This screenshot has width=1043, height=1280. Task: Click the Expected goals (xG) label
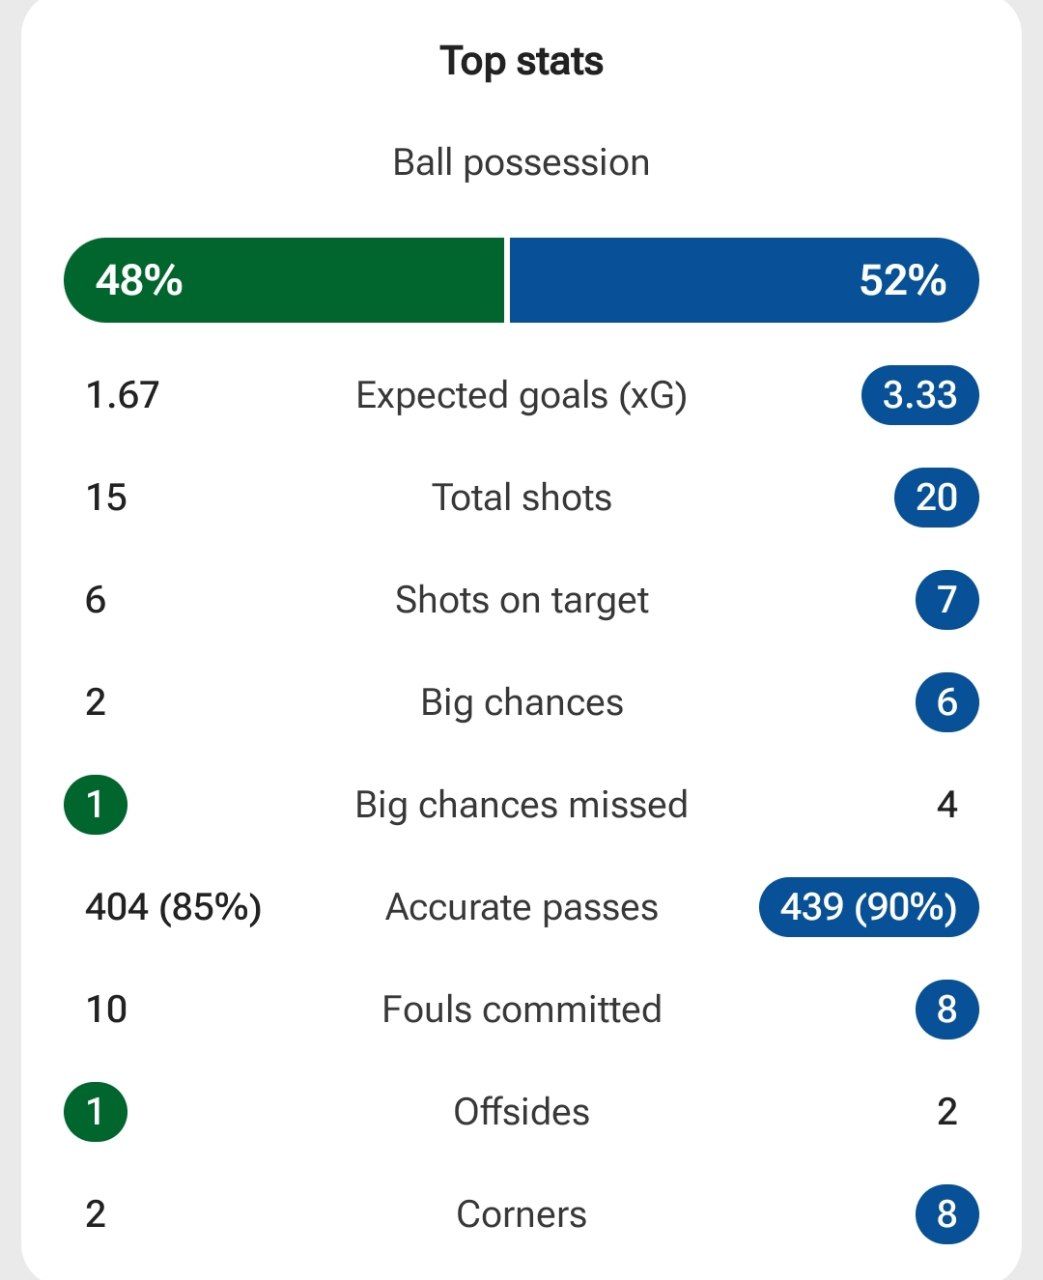[521, 395]
